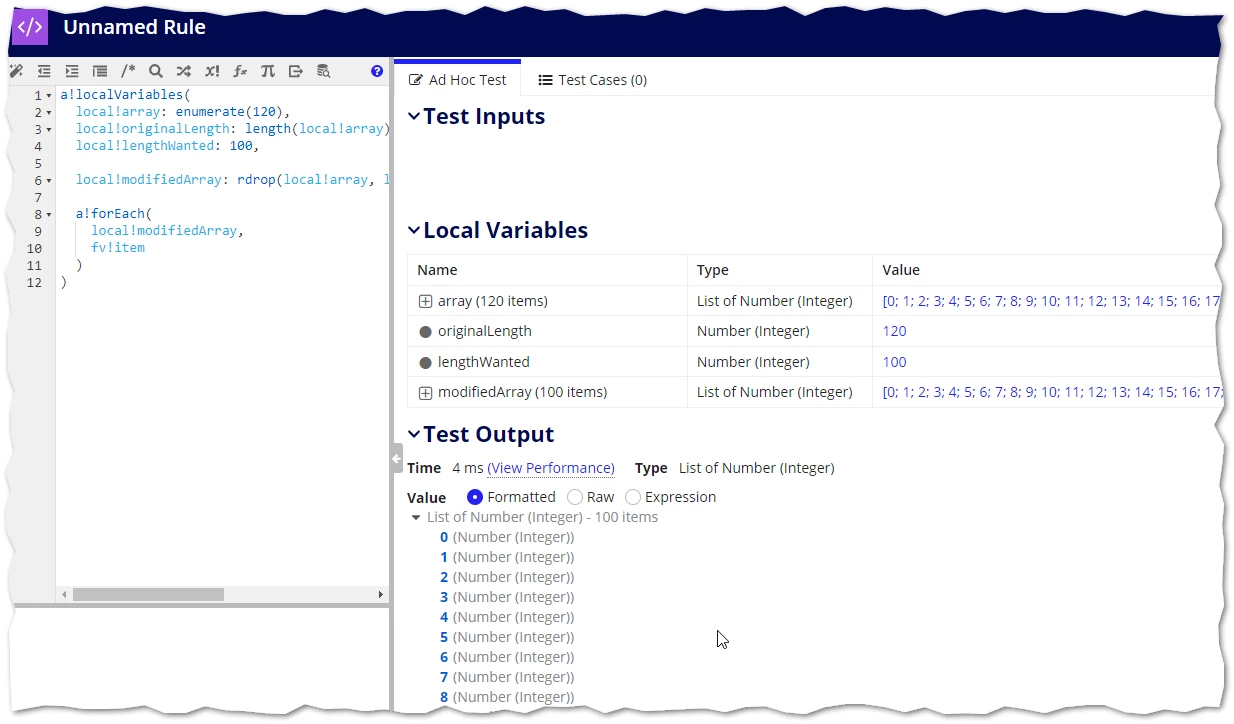This screenshot has width=1234, height=724.
Task: Click the Type column header
Action: [x=713, y=270]
